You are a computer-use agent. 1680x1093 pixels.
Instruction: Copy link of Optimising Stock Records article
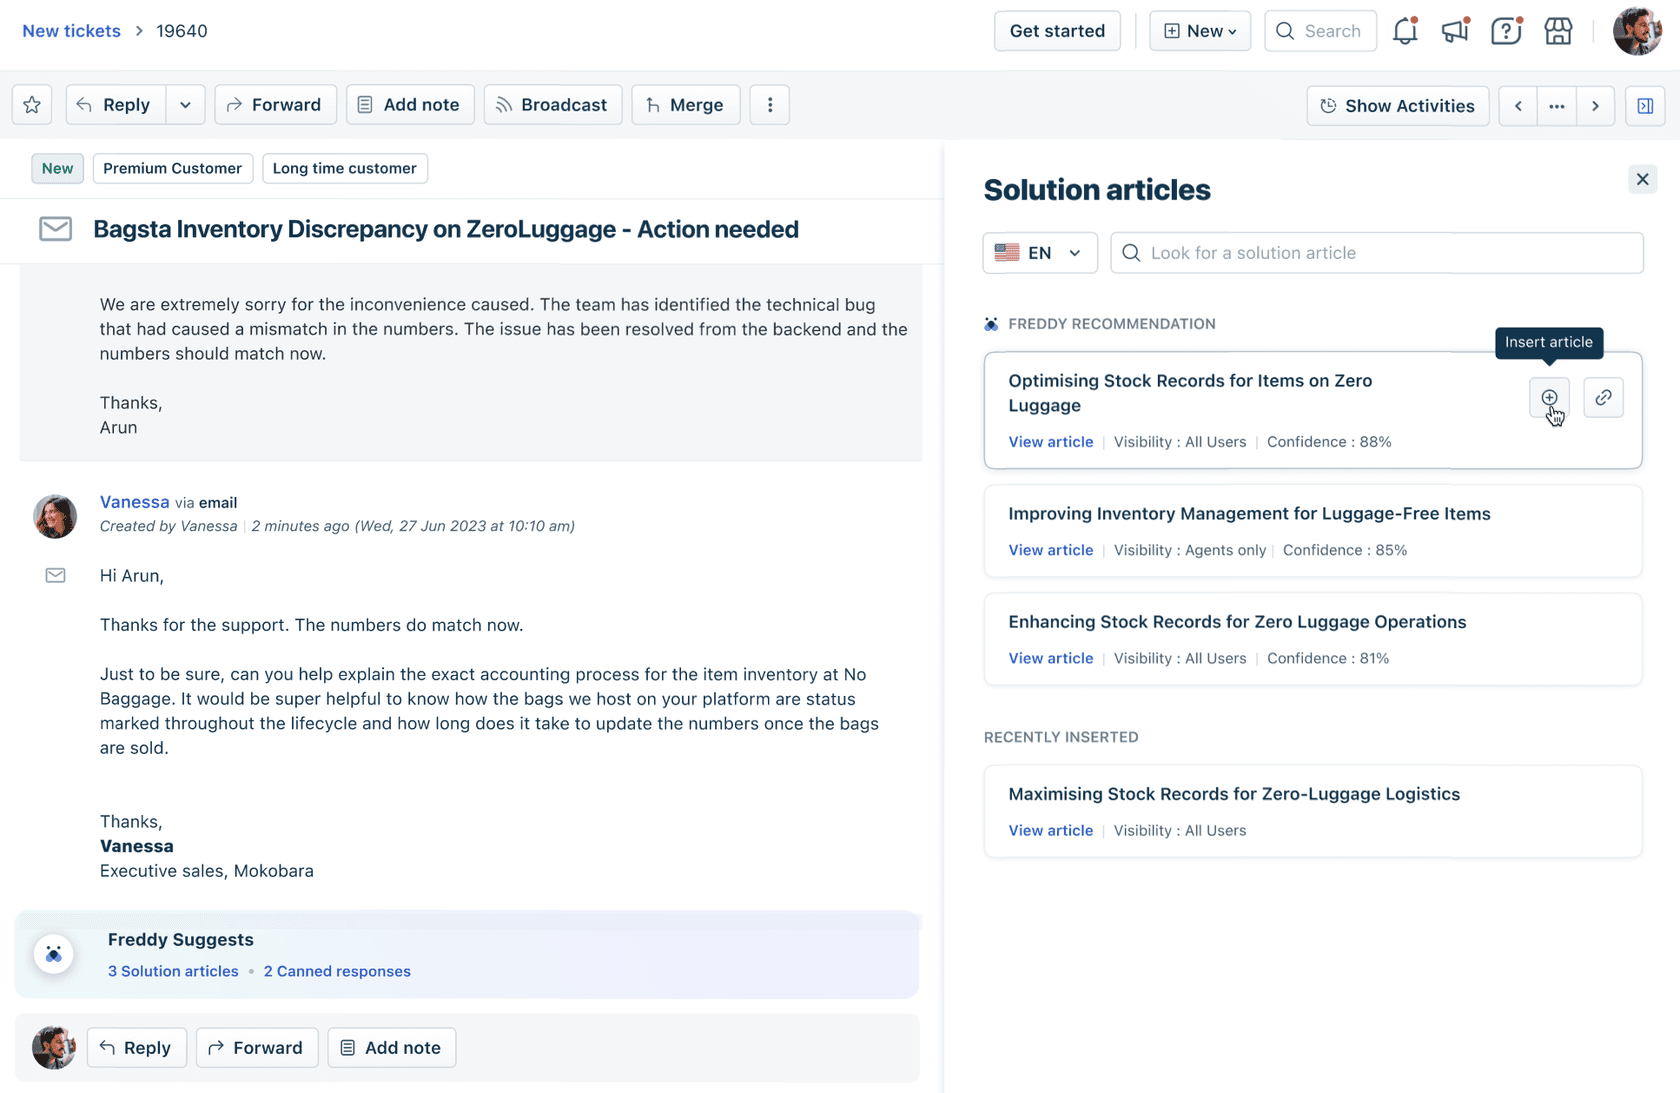(x=1603, y=398)
